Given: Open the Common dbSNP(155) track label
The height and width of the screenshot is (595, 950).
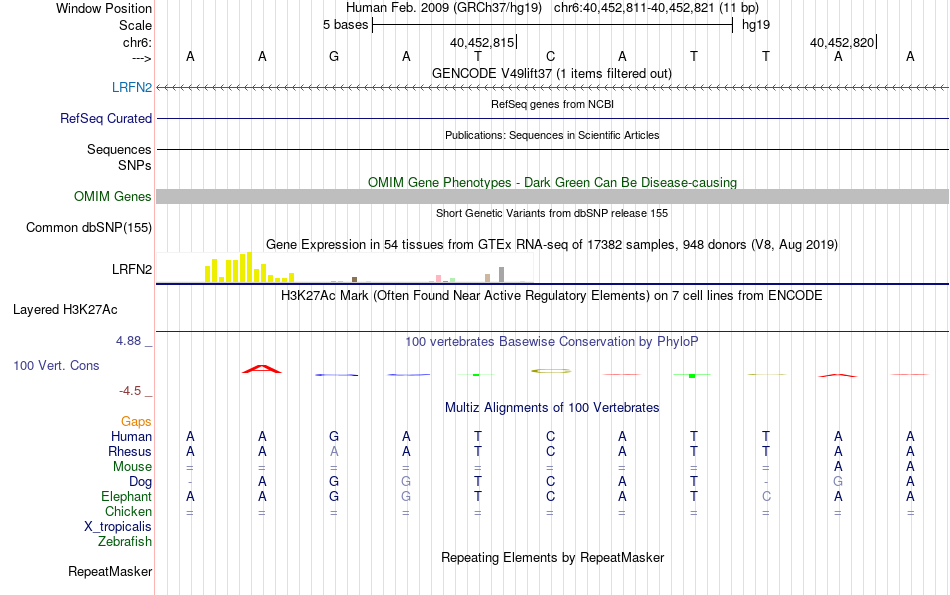Looking at the screenshot, I should (x=88, y=227).
